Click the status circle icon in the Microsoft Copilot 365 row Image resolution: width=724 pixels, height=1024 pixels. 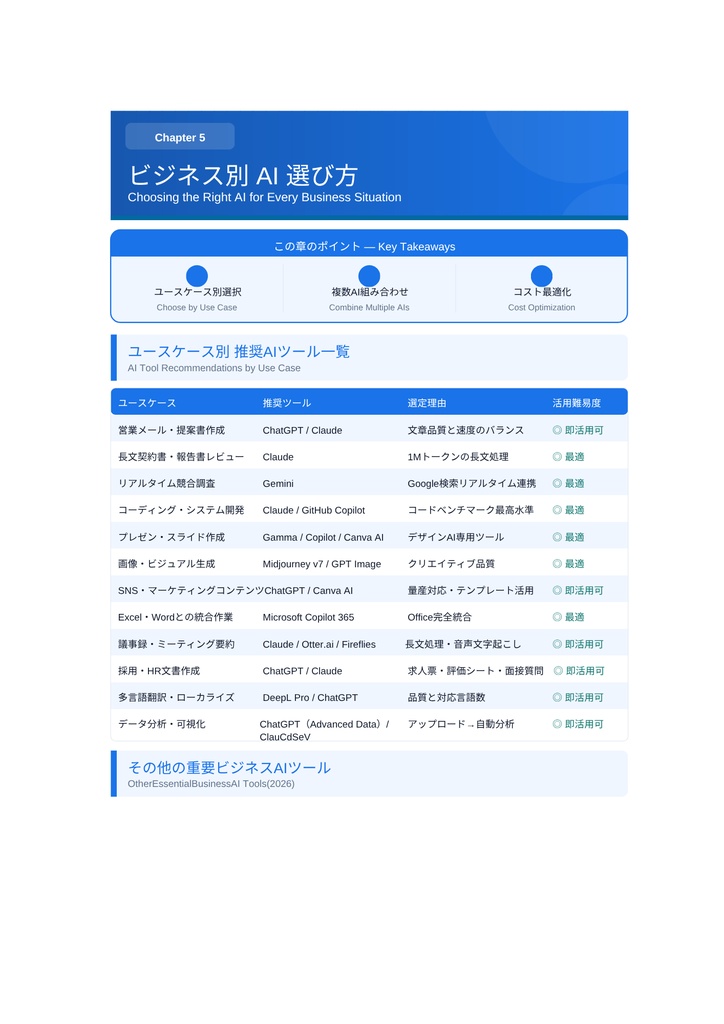(557, 617)
